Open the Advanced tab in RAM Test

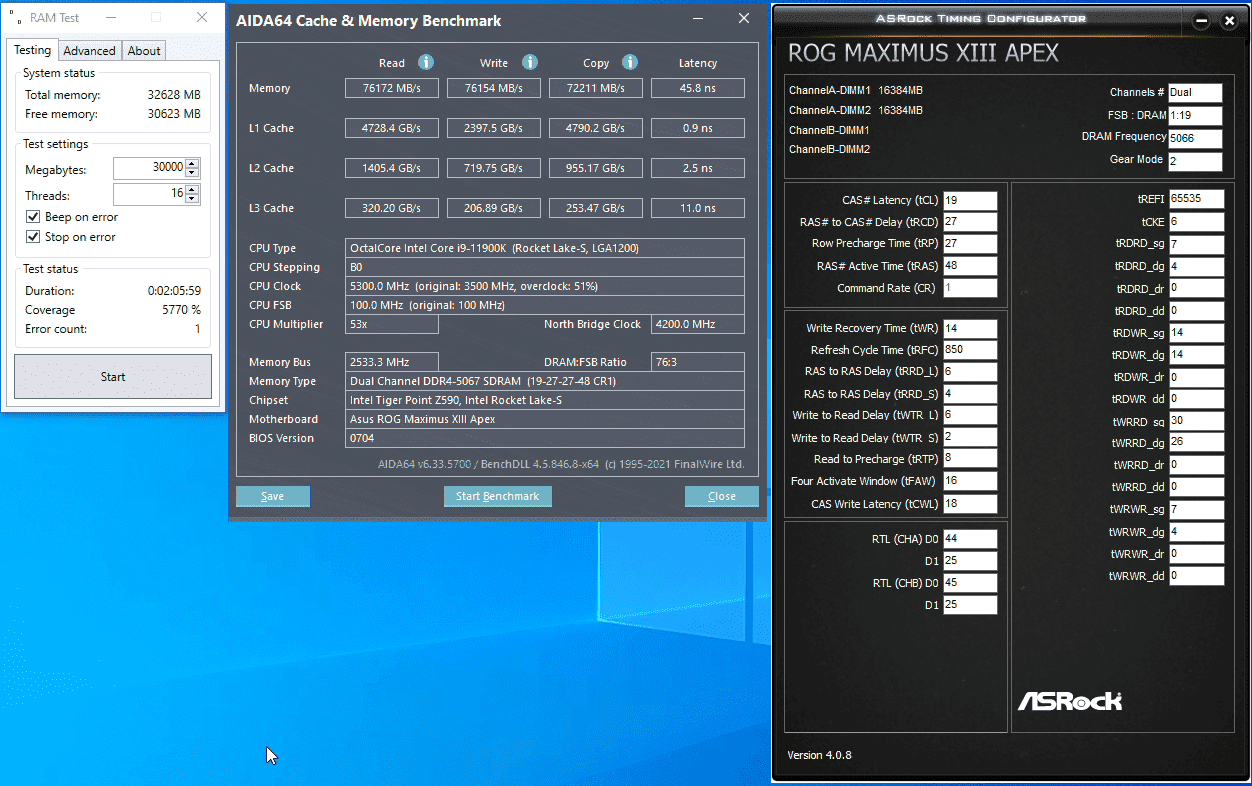coord(89,51)
